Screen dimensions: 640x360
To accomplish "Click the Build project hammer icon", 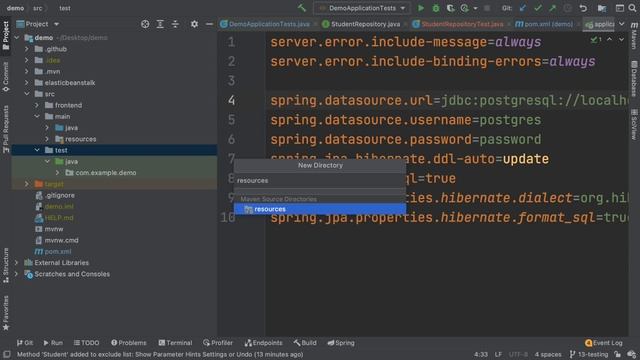I will 302,8.
